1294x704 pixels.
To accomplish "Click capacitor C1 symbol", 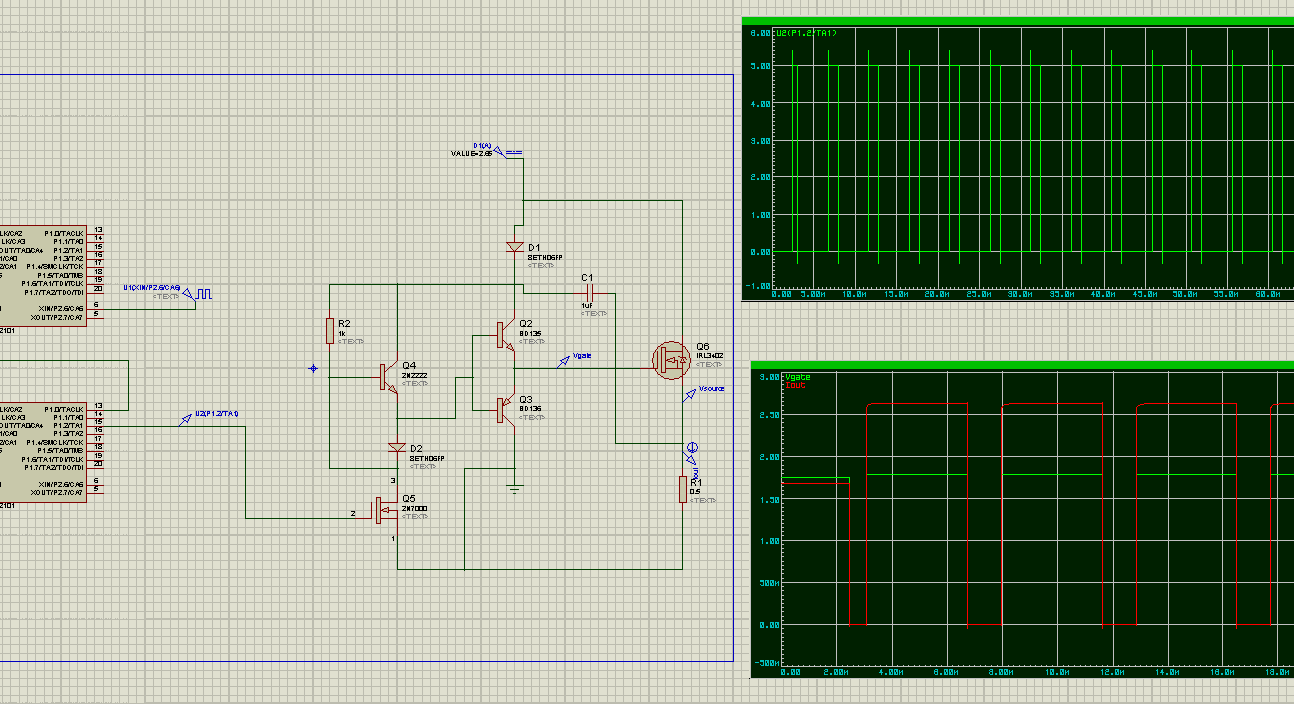I will point(588,291).
